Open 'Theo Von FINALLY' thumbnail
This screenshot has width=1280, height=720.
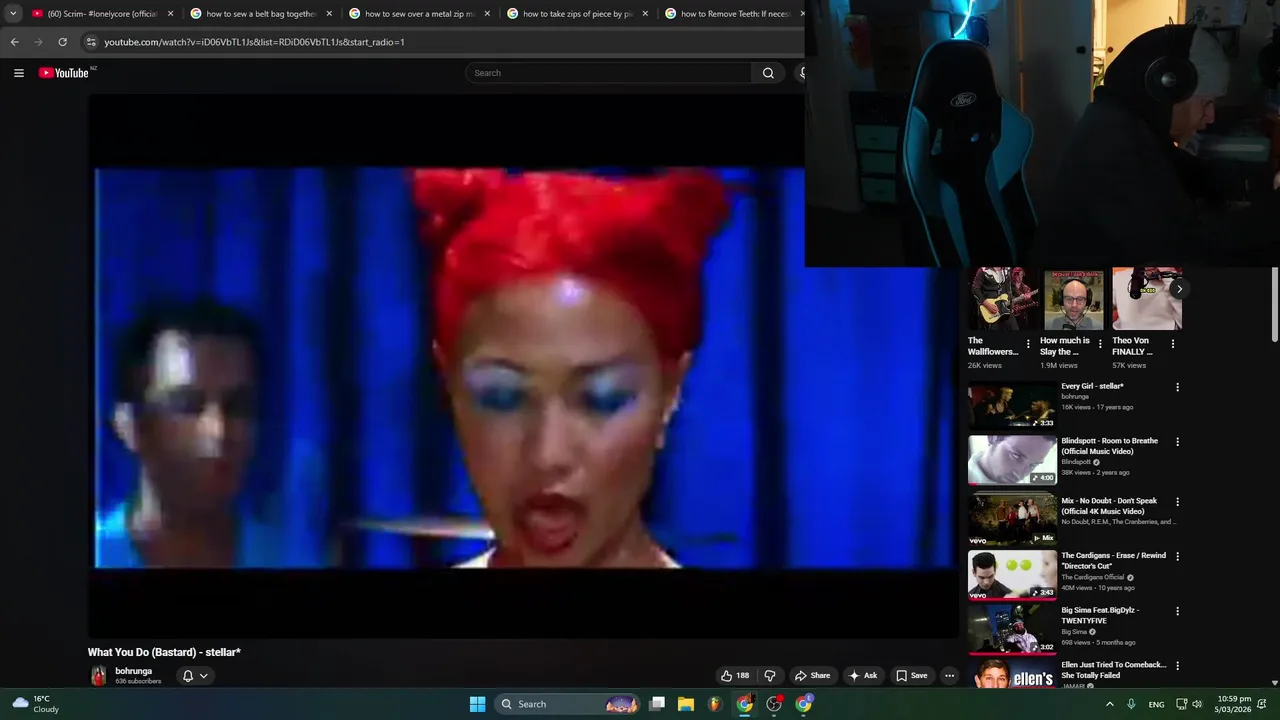1146,298
